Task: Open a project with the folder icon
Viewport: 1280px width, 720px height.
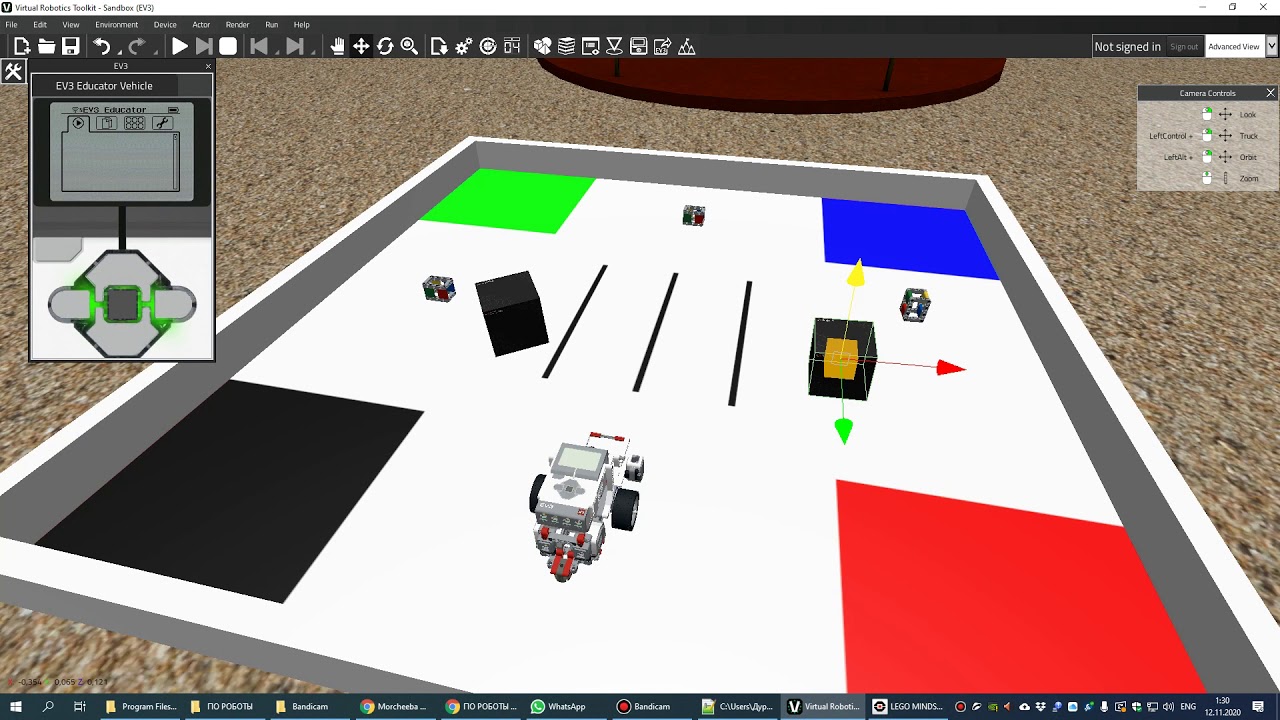Action: tap(46, 46)
